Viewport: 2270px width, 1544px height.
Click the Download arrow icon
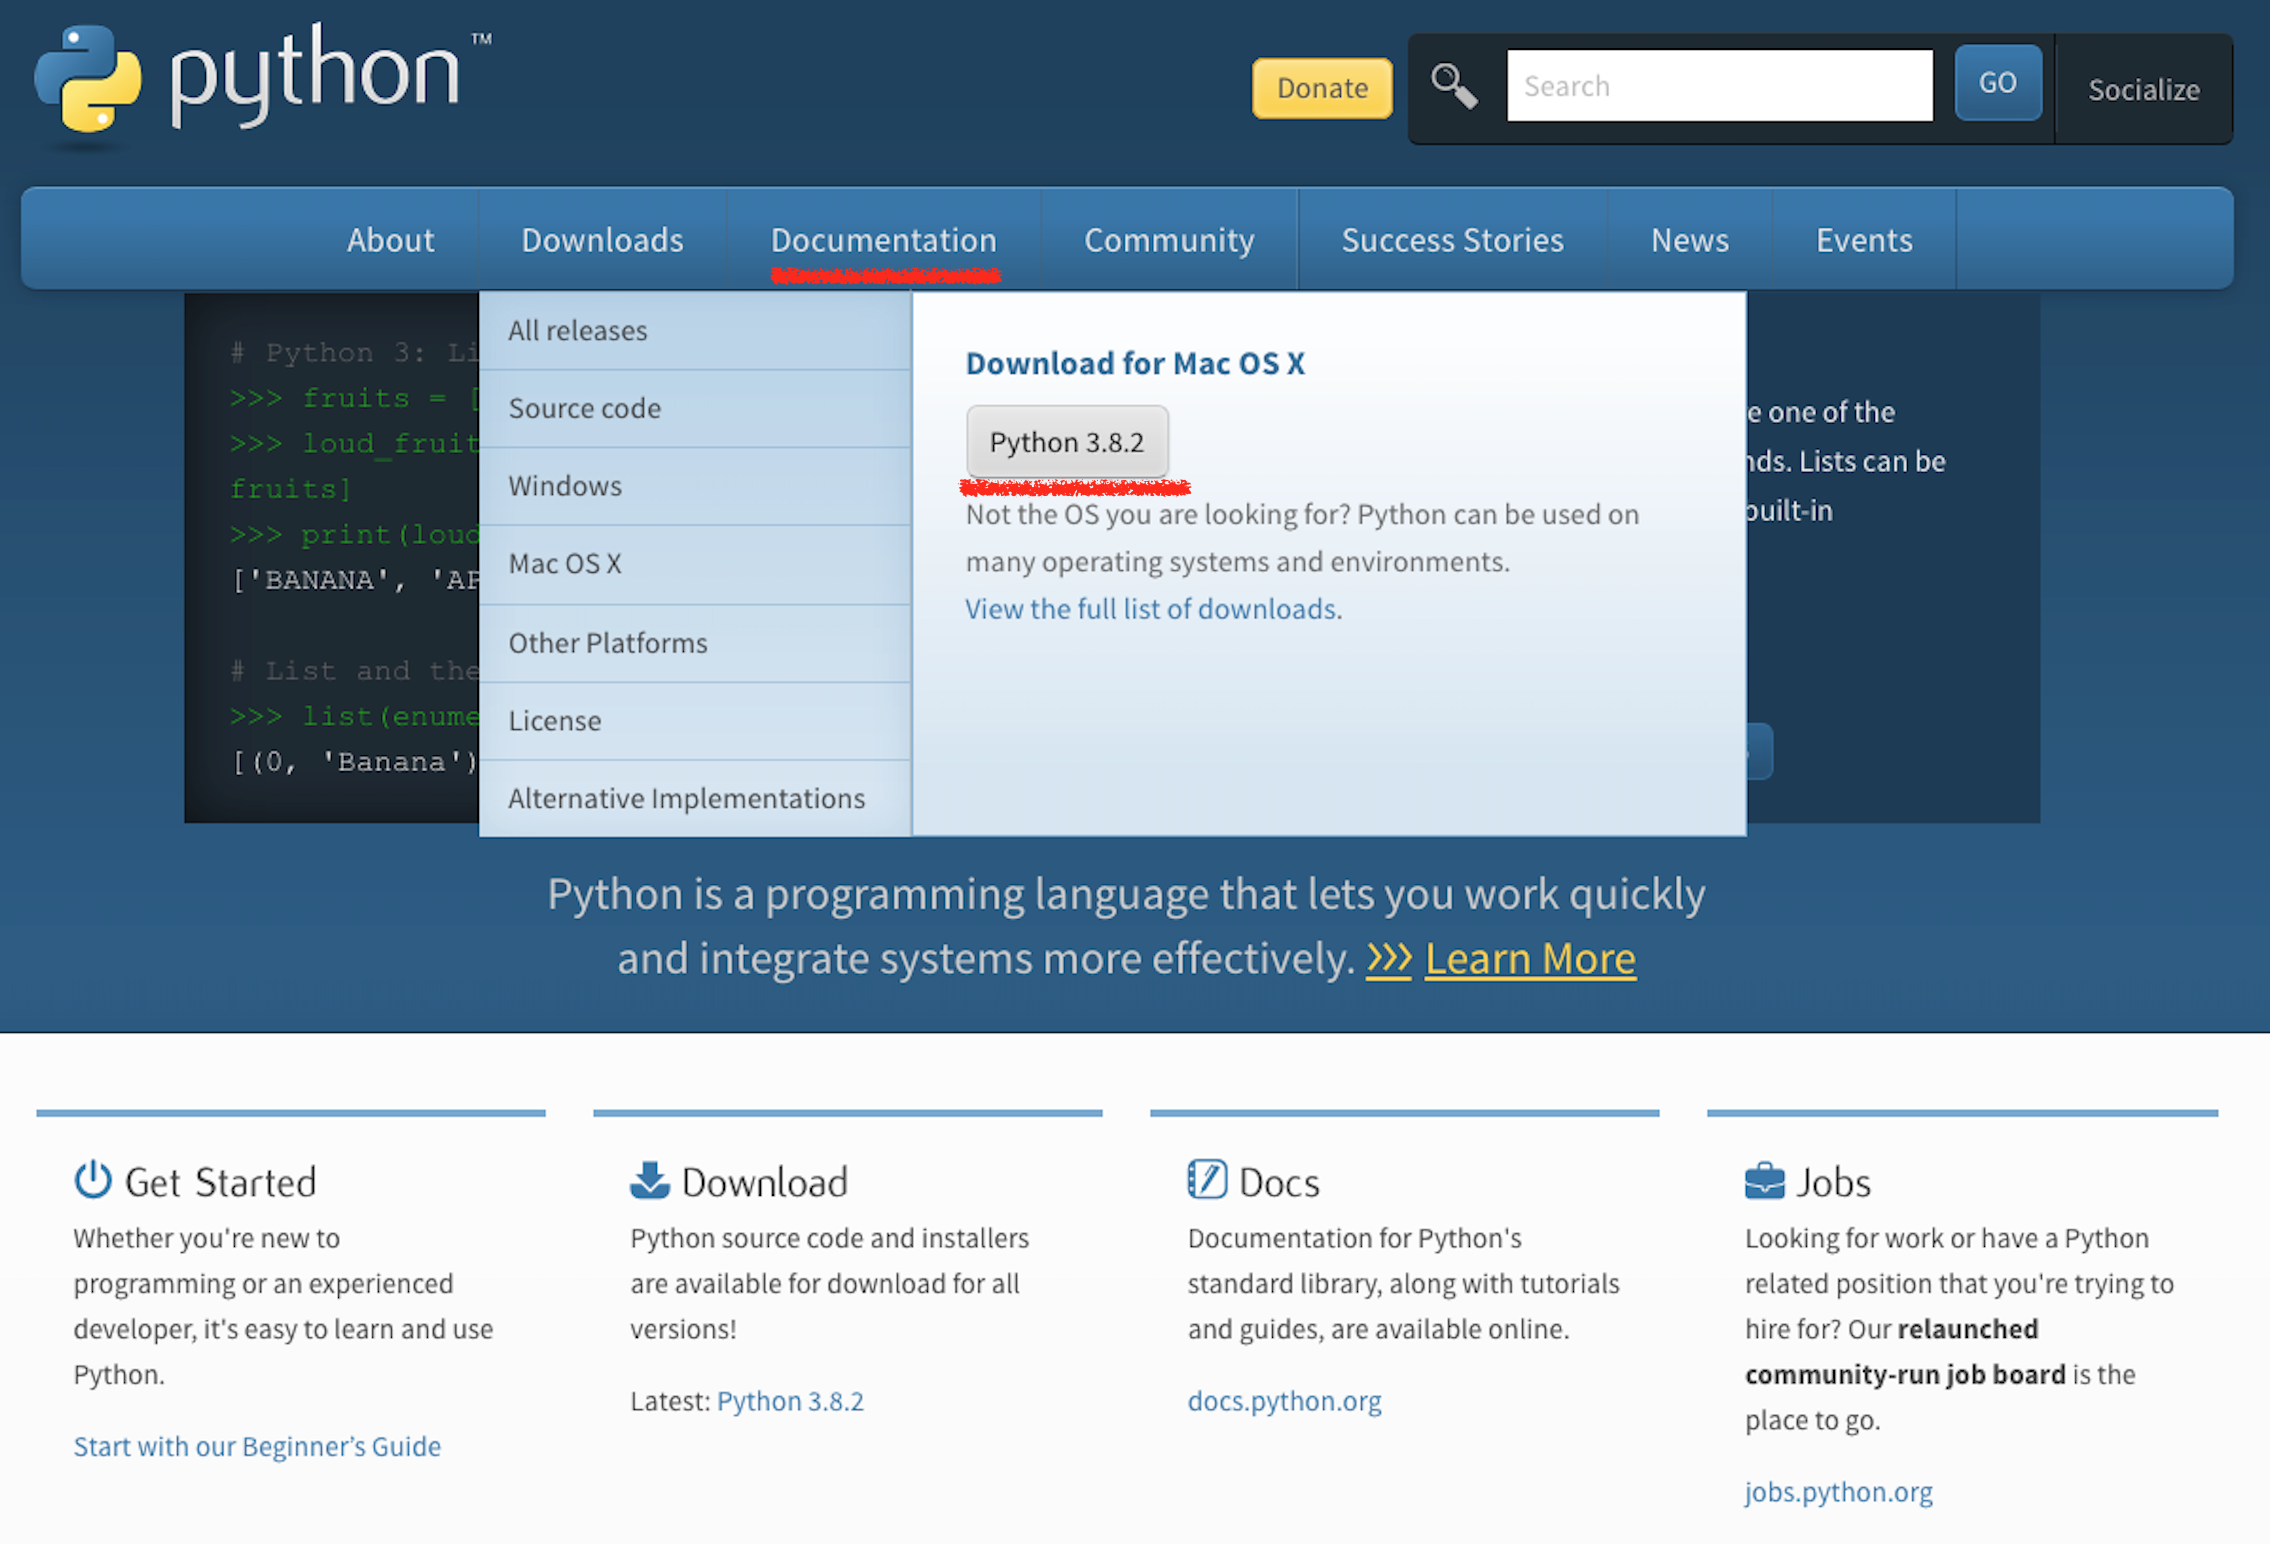650,1180
